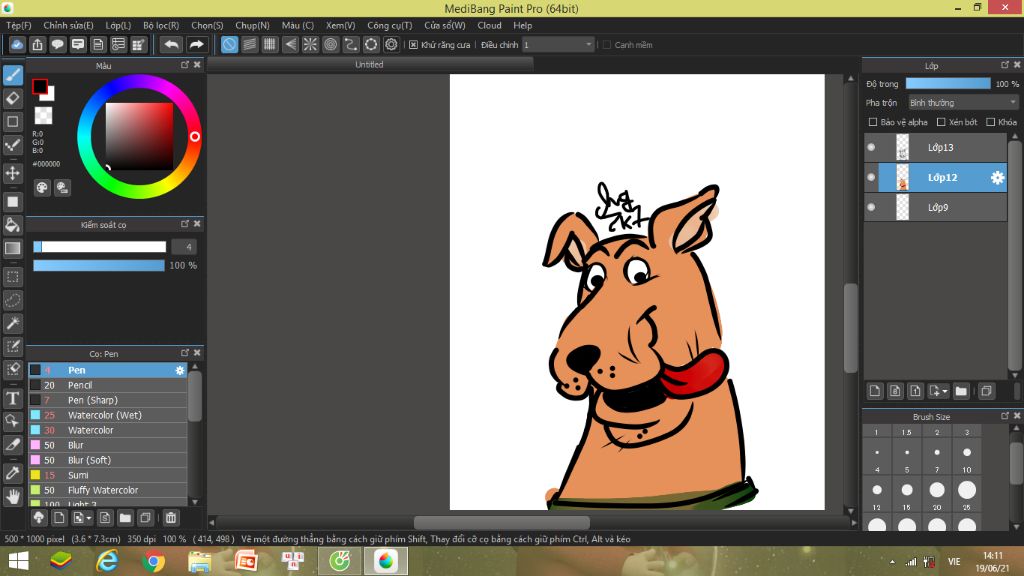Open the Pha trộn blending mode dropdown
This screenshot has width=1024, height=576.
[x=963, y=103]
